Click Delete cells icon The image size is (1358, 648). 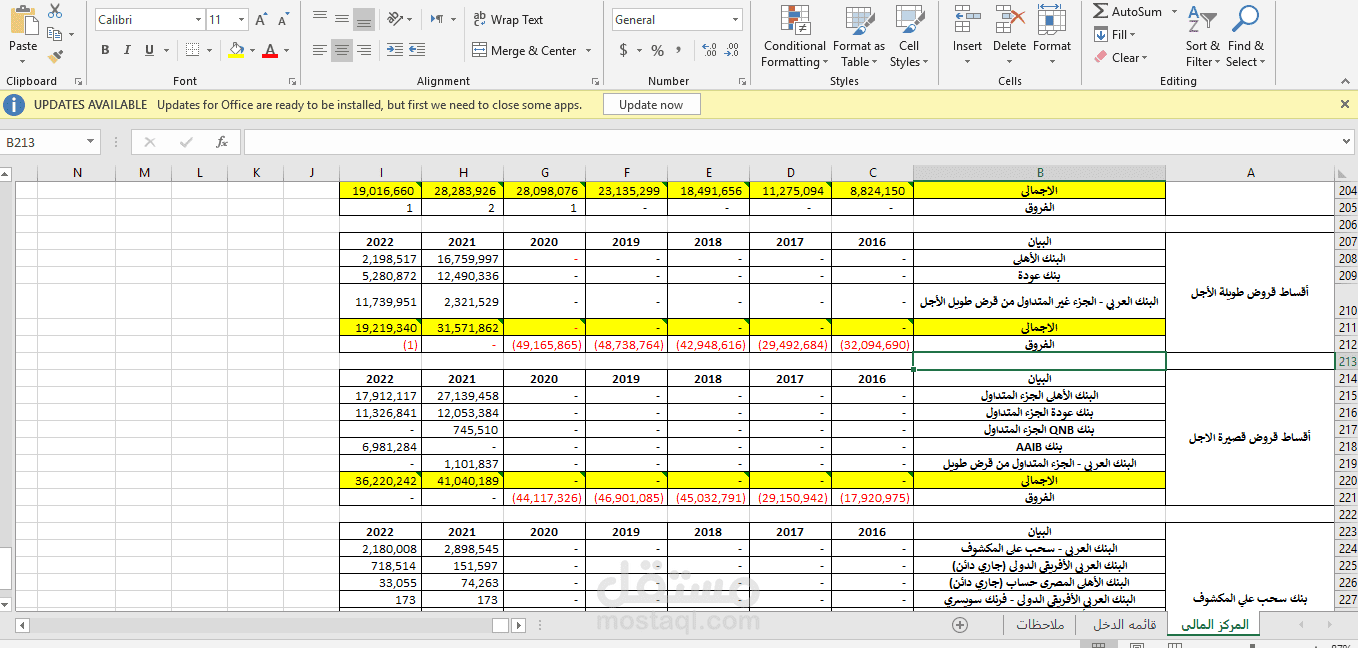click(1010, 20)
